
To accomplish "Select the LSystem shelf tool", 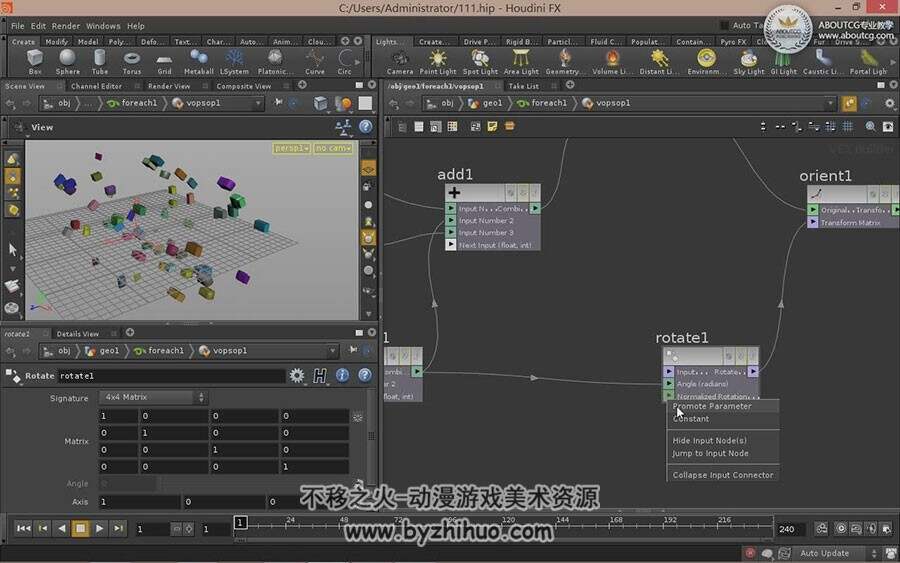I will point(234,61).
